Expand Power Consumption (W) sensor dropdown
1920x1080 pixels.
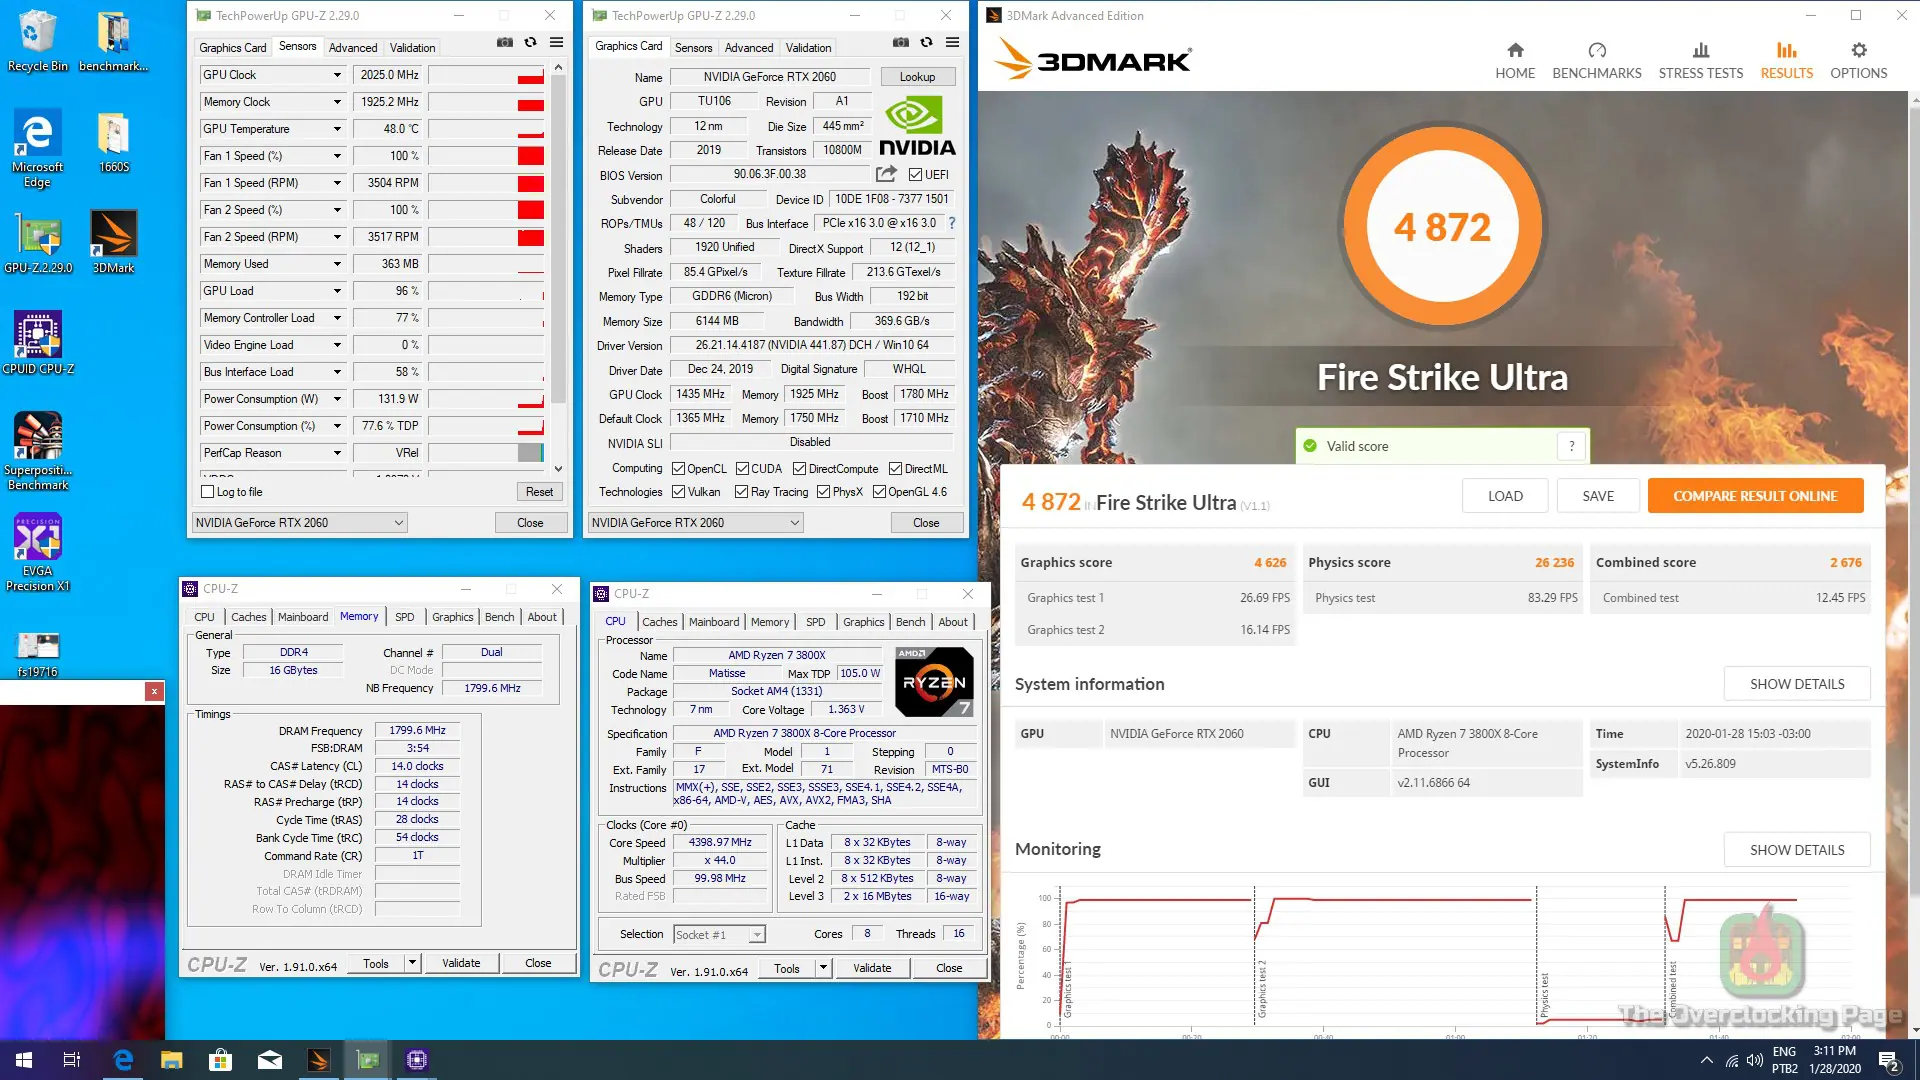tap(337, 399)
